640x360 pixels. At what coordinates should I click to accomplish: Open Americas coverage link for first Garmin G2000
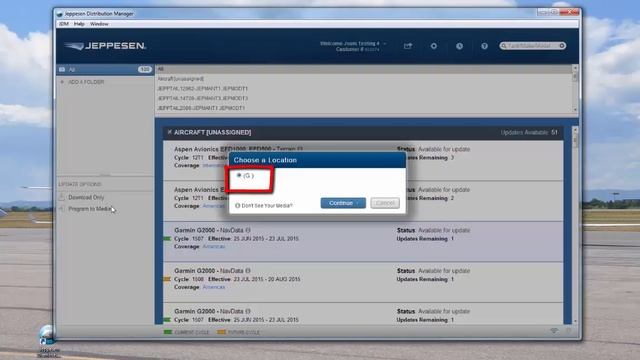click(214, 247)
